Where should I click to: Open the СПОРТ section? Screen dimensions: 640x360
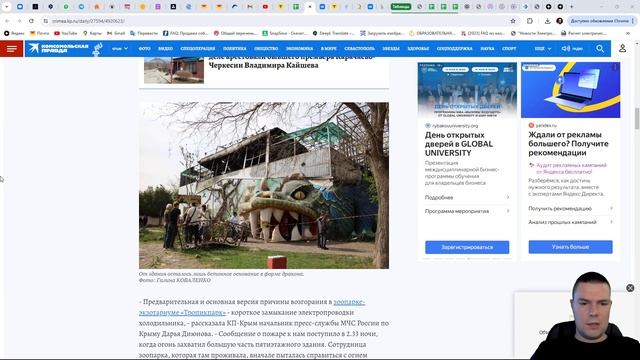[509, 49]
